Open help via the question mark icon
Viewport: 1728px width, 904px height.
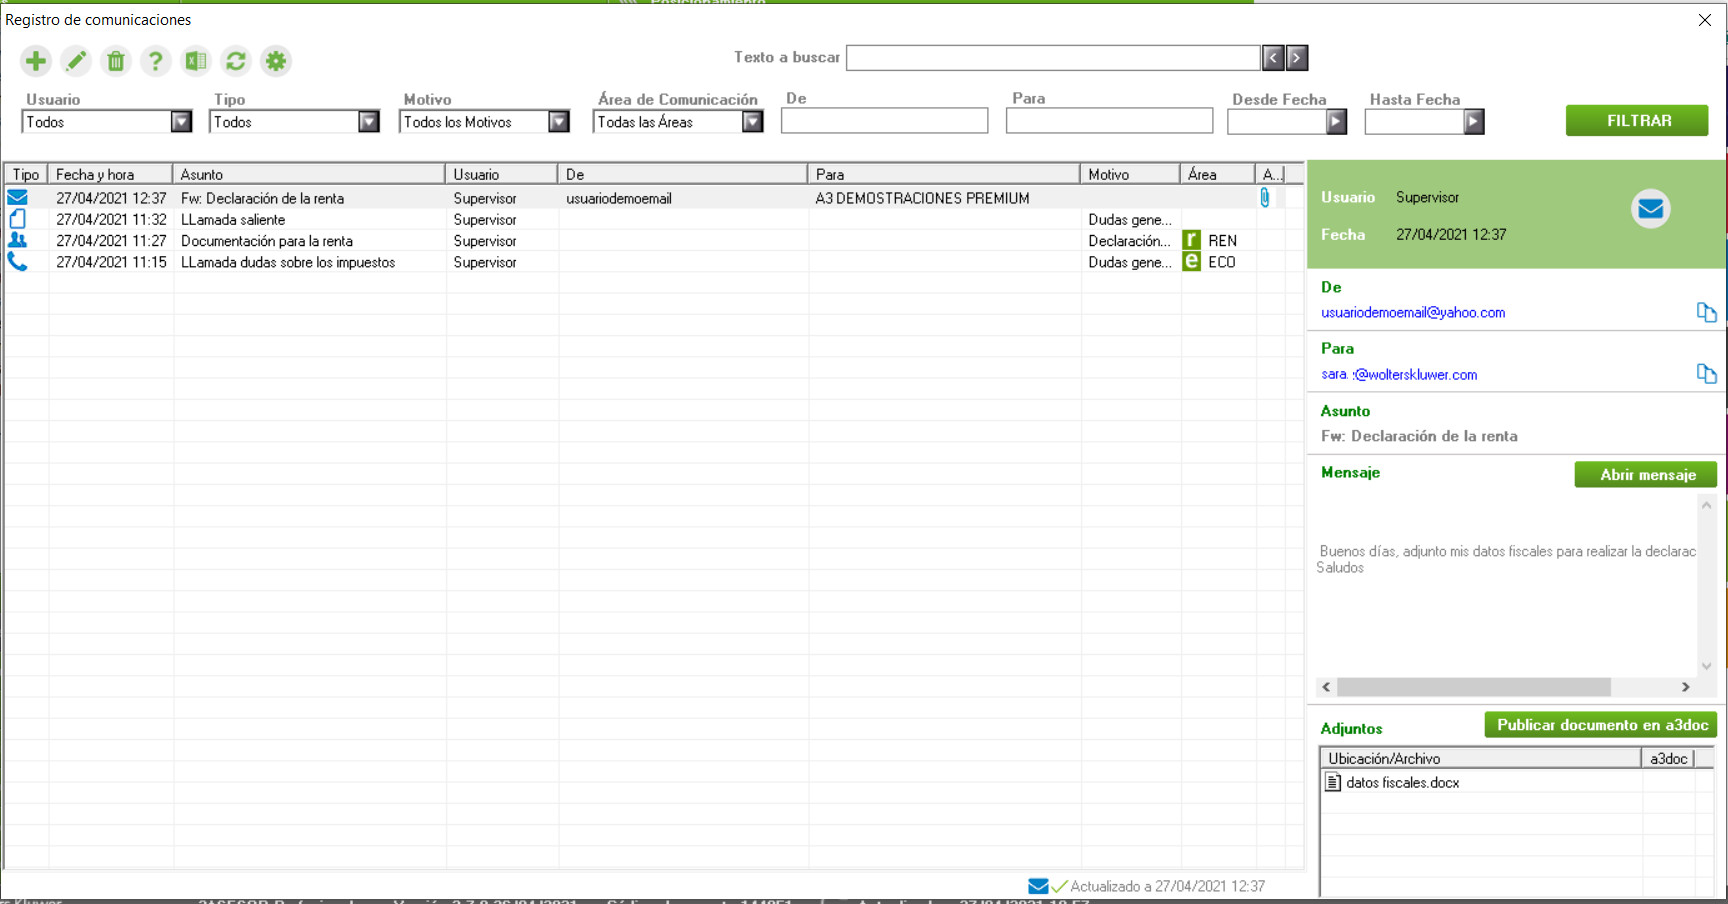click(x=155, y=61)
